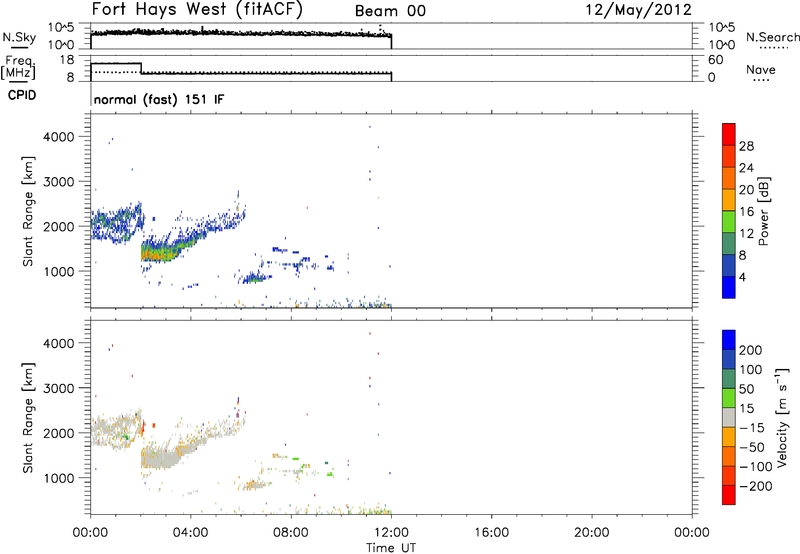
Task: Click the date '12/May/2012' at top right
Action: [x=638, y=10]
